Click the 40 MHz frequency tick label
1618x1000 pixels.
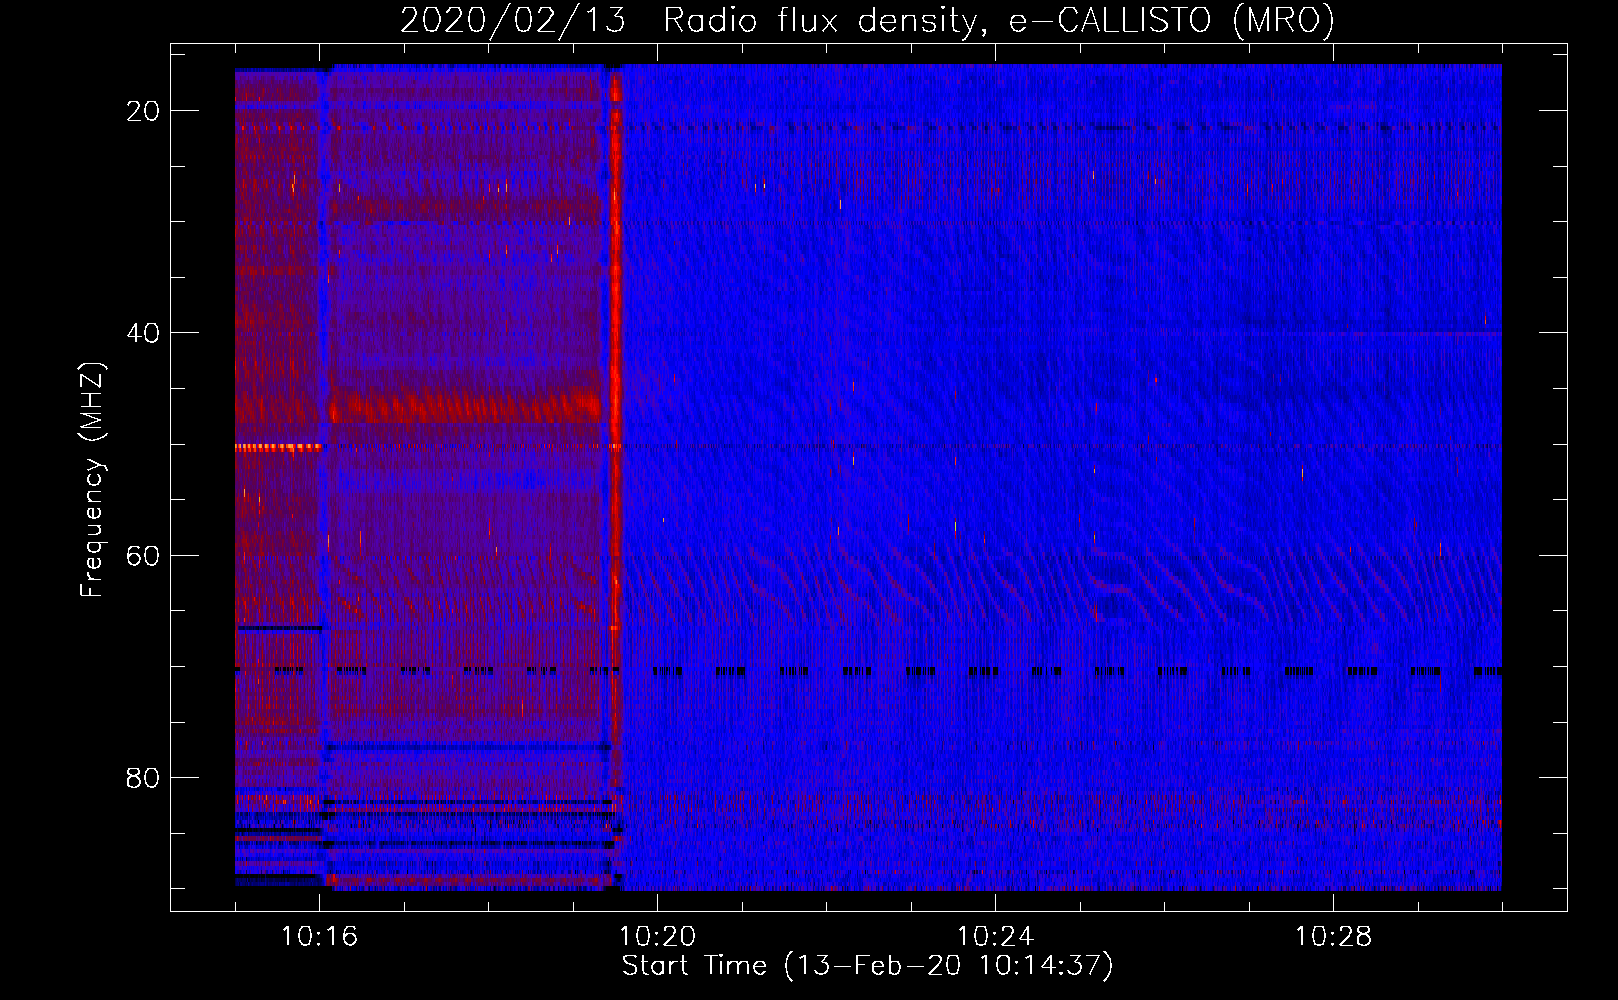pos(143,333)
